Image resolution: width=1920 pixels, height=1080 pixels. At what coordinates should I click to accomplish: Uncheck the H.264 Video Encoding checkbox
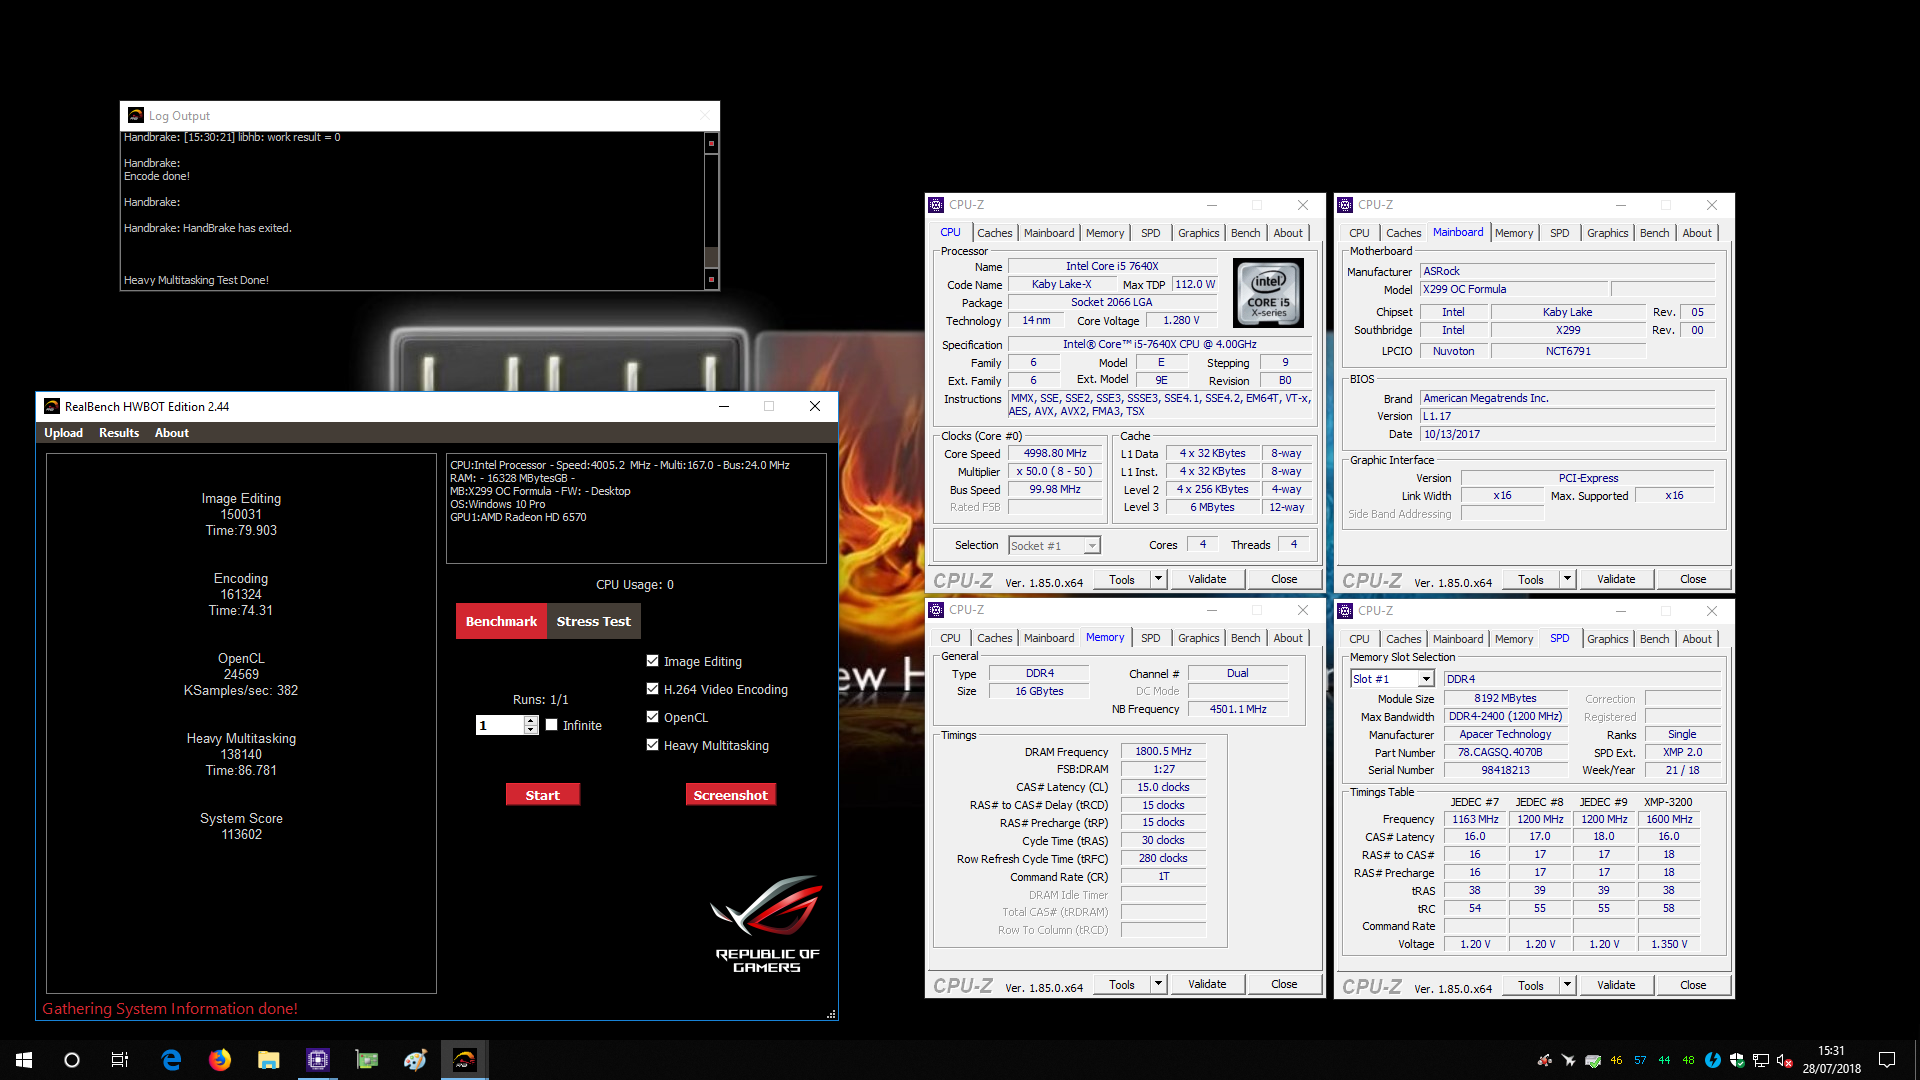coord(653,689)
